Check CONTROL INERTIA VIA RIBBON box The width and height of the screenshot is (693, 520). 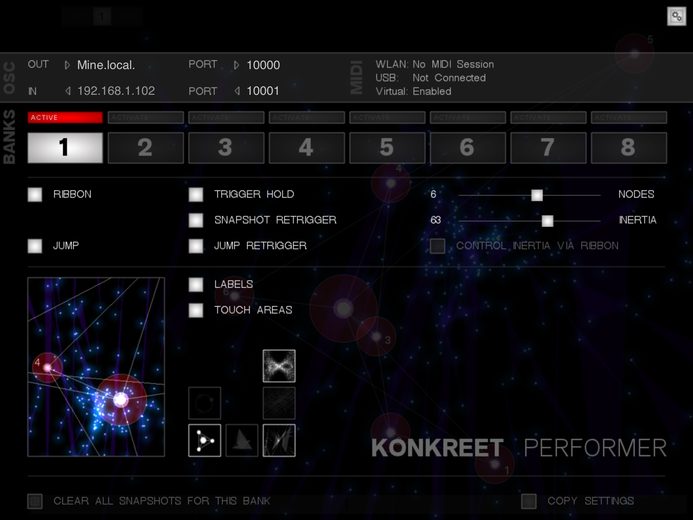(x=438, y=246)
